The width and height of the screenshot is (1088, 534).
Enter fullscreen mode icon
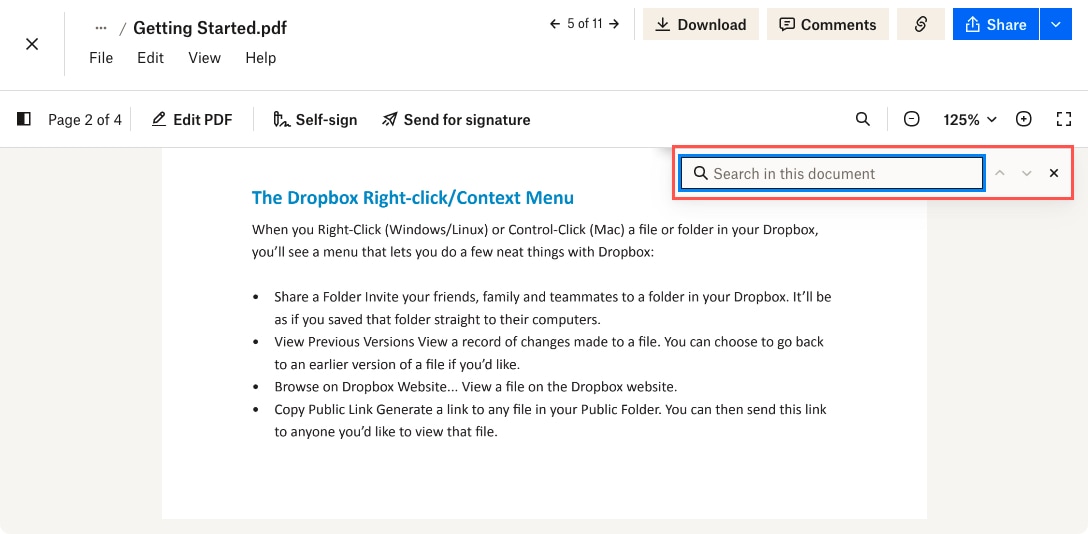[1064, 119]
